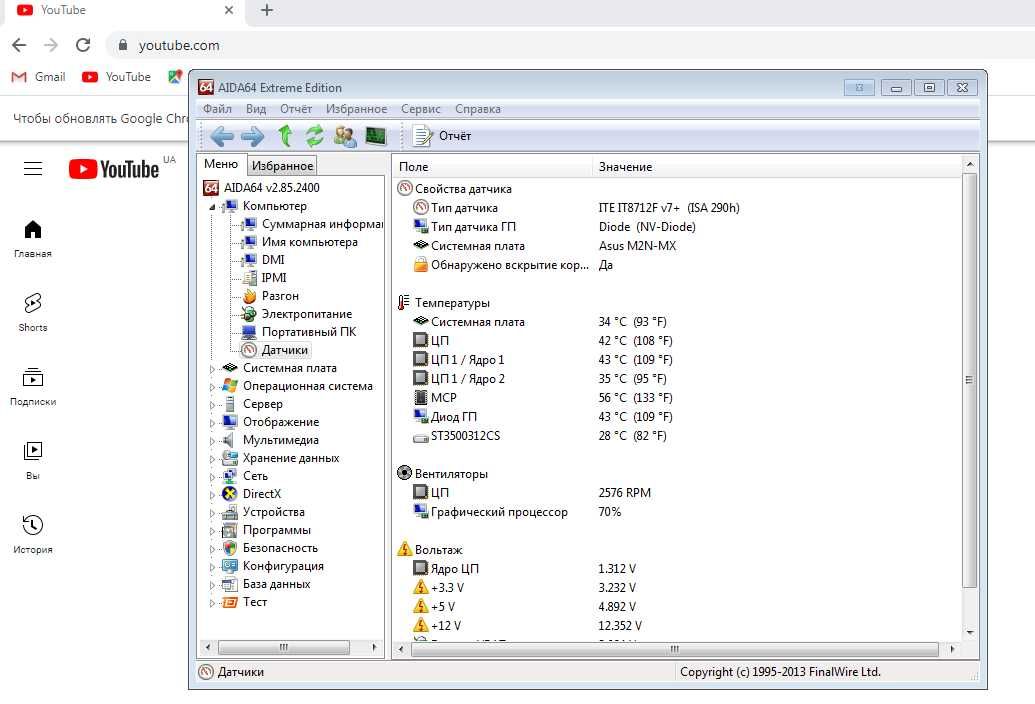The width and height of the screenshot is (1035, 704).
Task: Click the AIDA64 back navigation arrow
Action: coord(222,137)
